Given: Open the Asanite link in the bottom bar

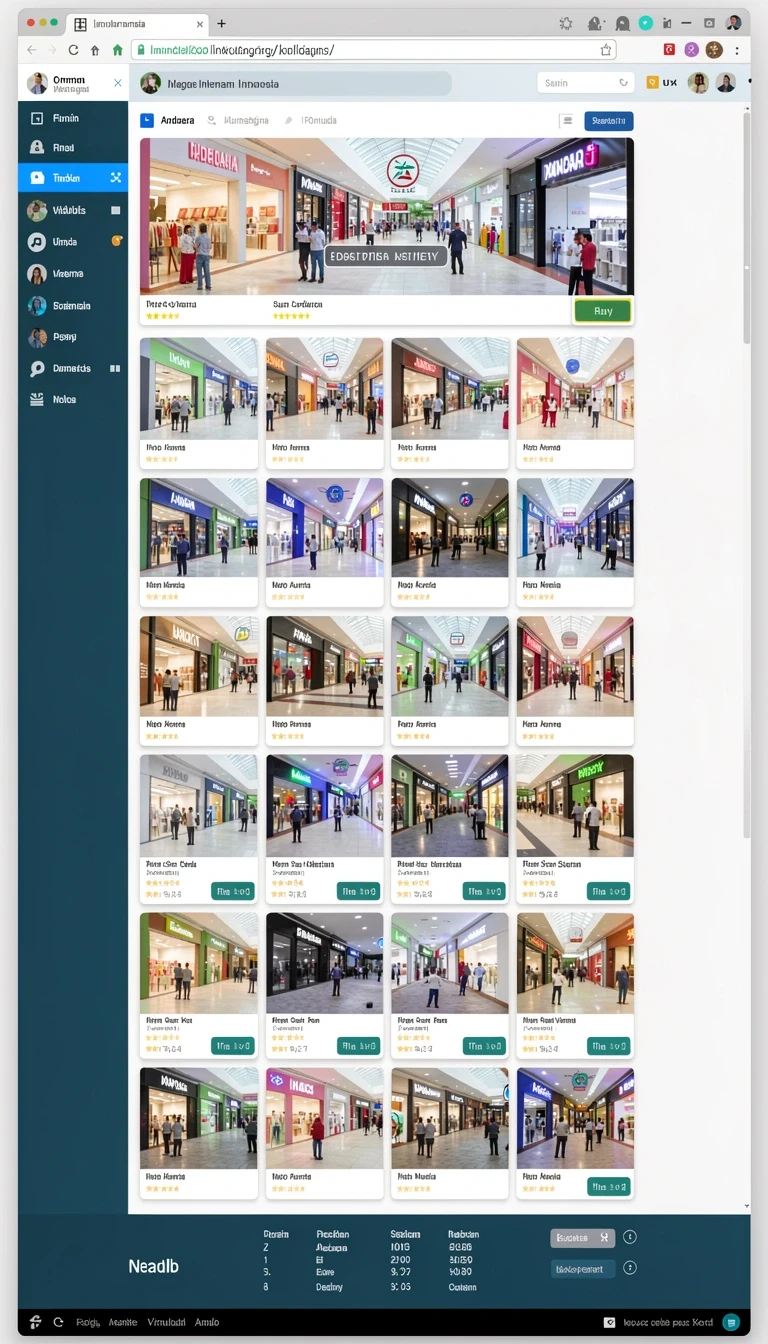Looking at the screenshot, I should pos(122,1322).
